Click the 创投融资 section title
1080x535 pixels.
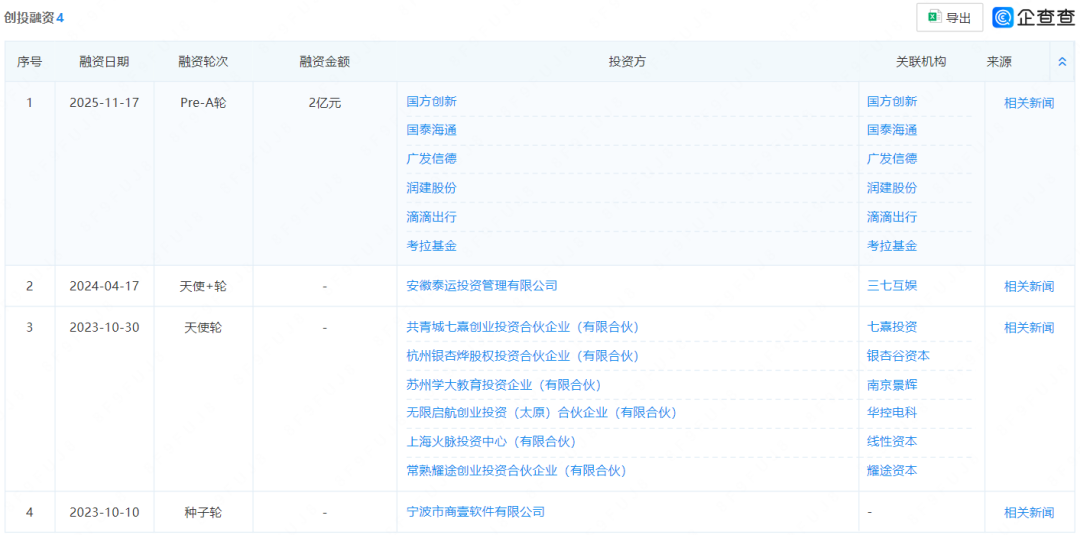29,18
